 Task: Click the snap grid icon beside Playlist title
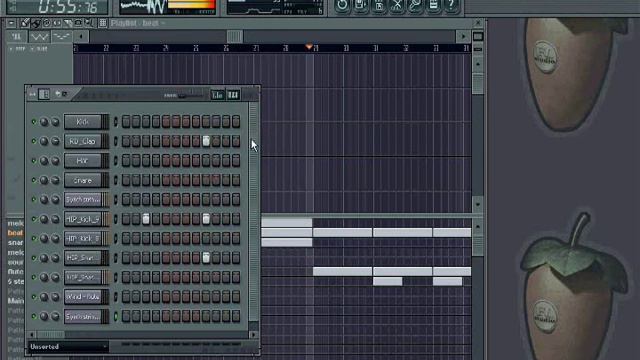click(x=103, y=23)
